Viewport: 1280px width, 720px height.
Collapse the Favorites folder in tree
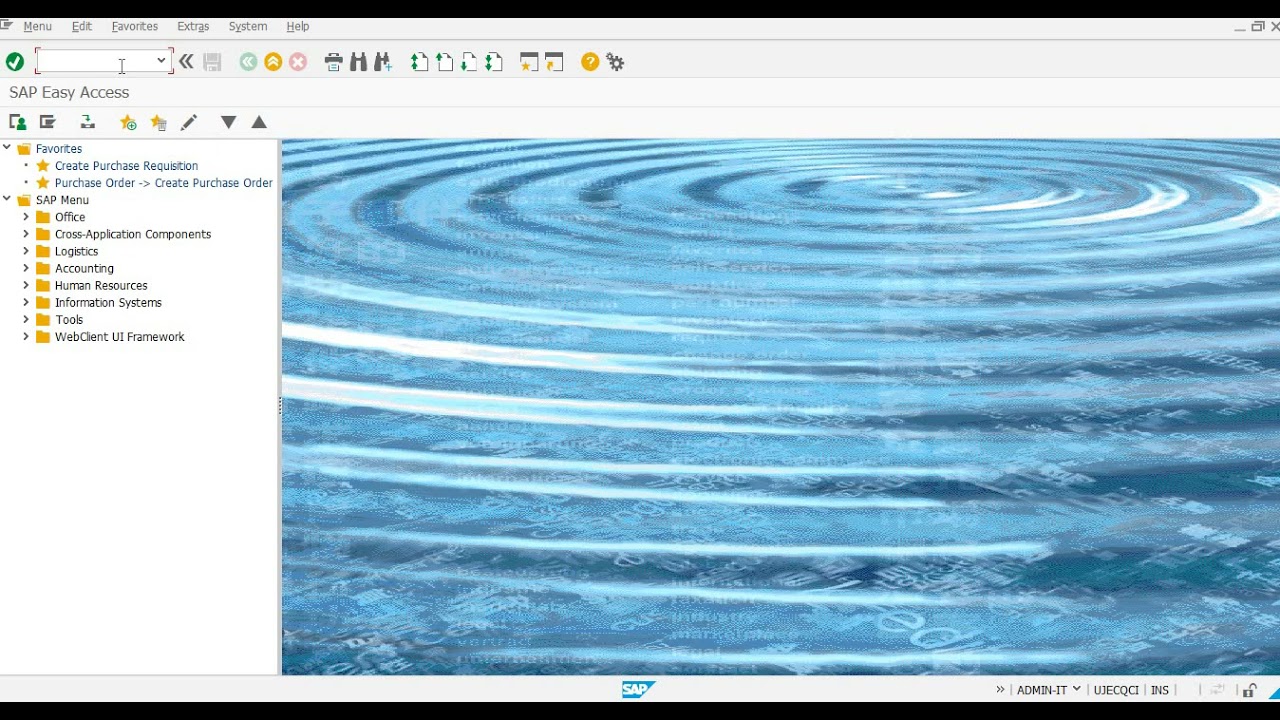[x=7, y=148]
